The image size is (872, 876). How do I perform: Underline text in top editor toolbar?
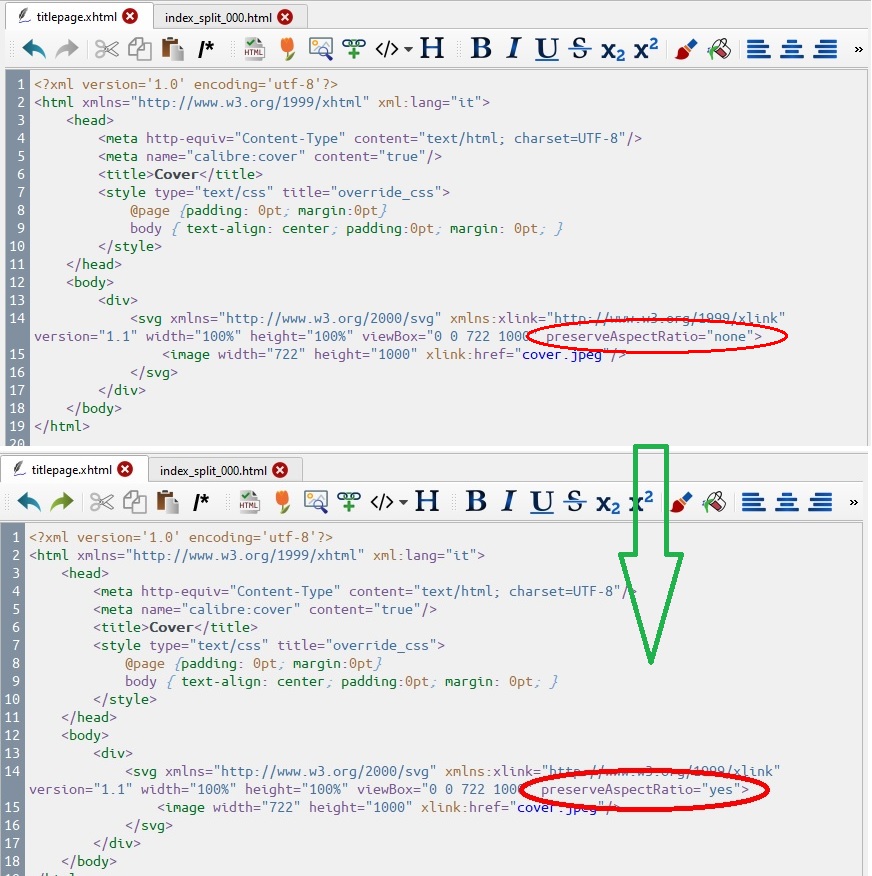[546, 49]
